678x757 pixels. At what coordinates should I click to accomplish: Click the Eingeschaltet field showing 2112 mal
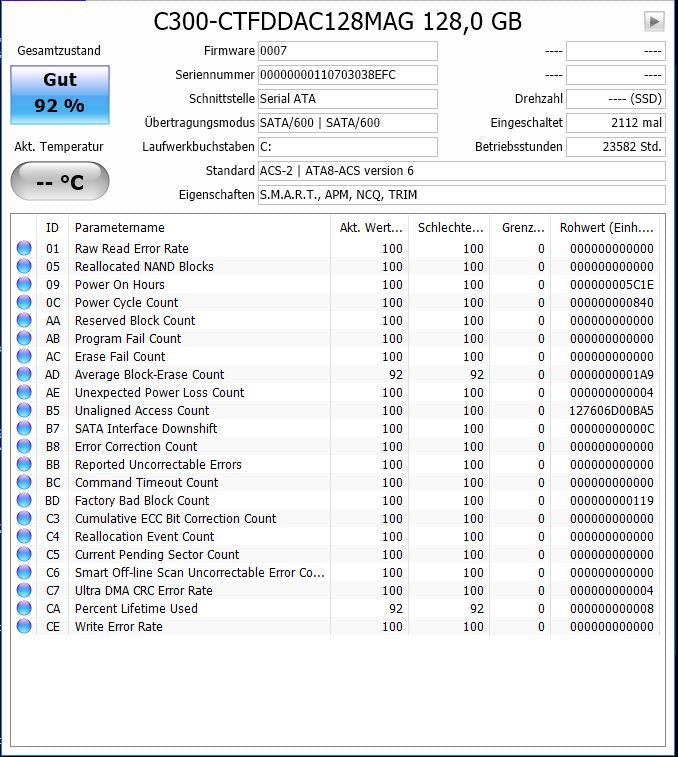point(616,123)
